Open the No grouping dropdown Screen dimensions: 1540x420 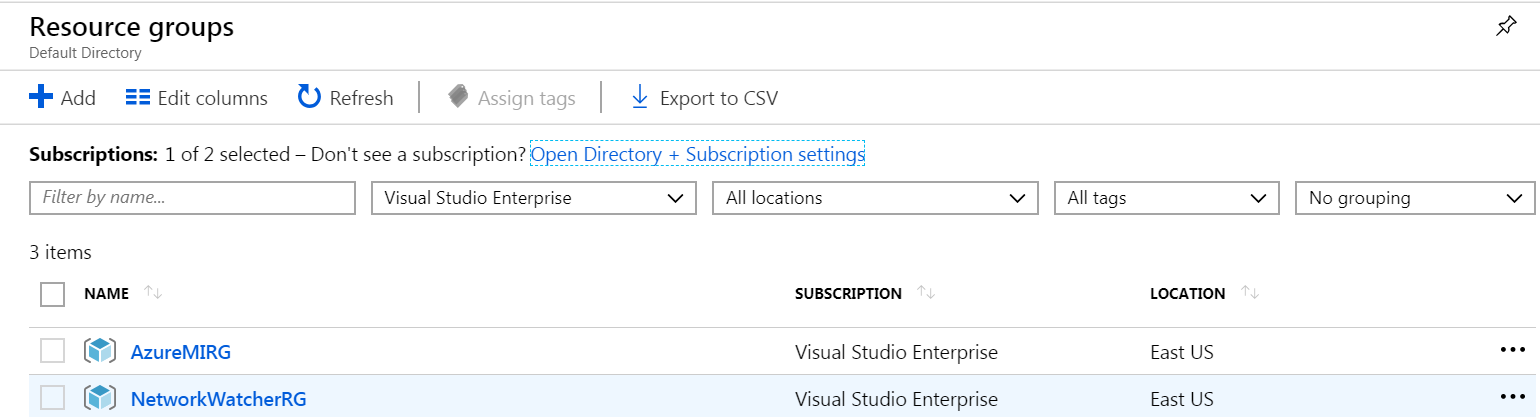tap(1415, 198)
